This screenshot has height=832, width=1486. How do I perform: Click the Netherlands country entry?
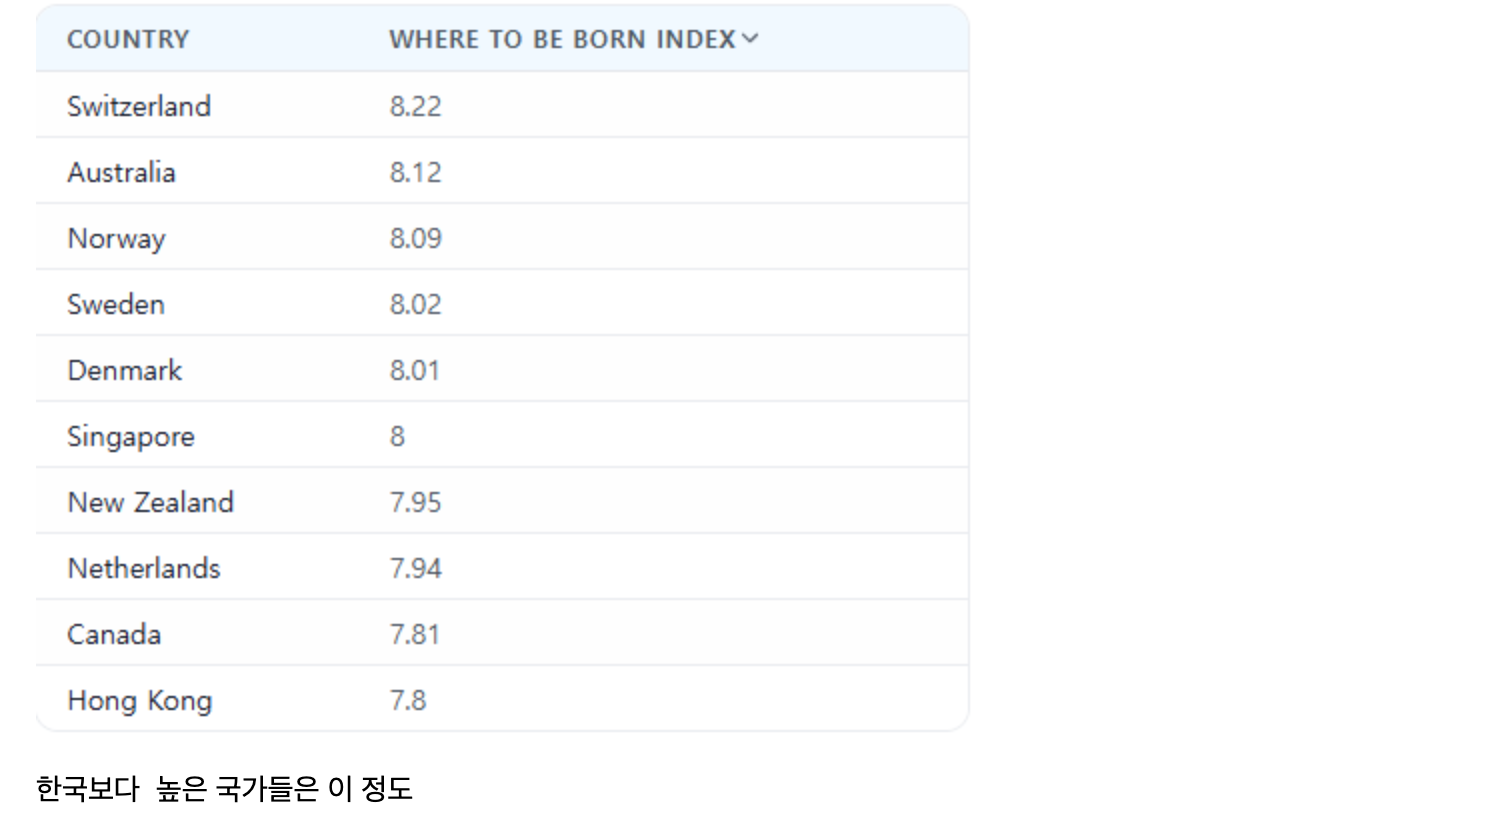144,568
